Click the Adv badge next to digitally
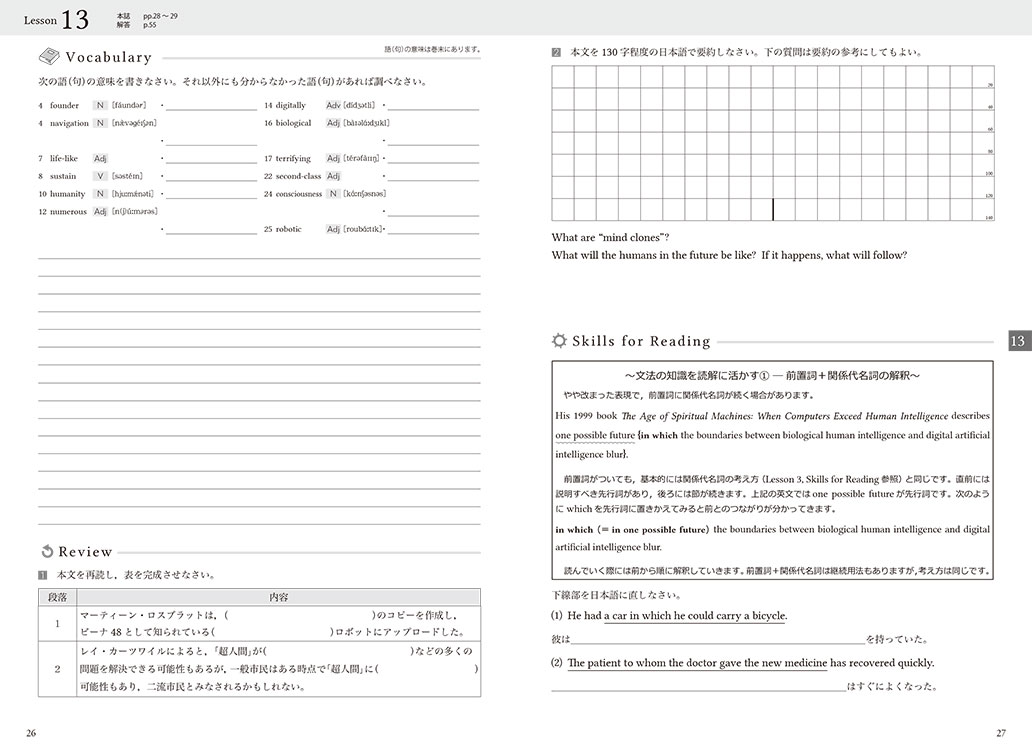This screenshot has height=749, width=1032. pos(333,105)
